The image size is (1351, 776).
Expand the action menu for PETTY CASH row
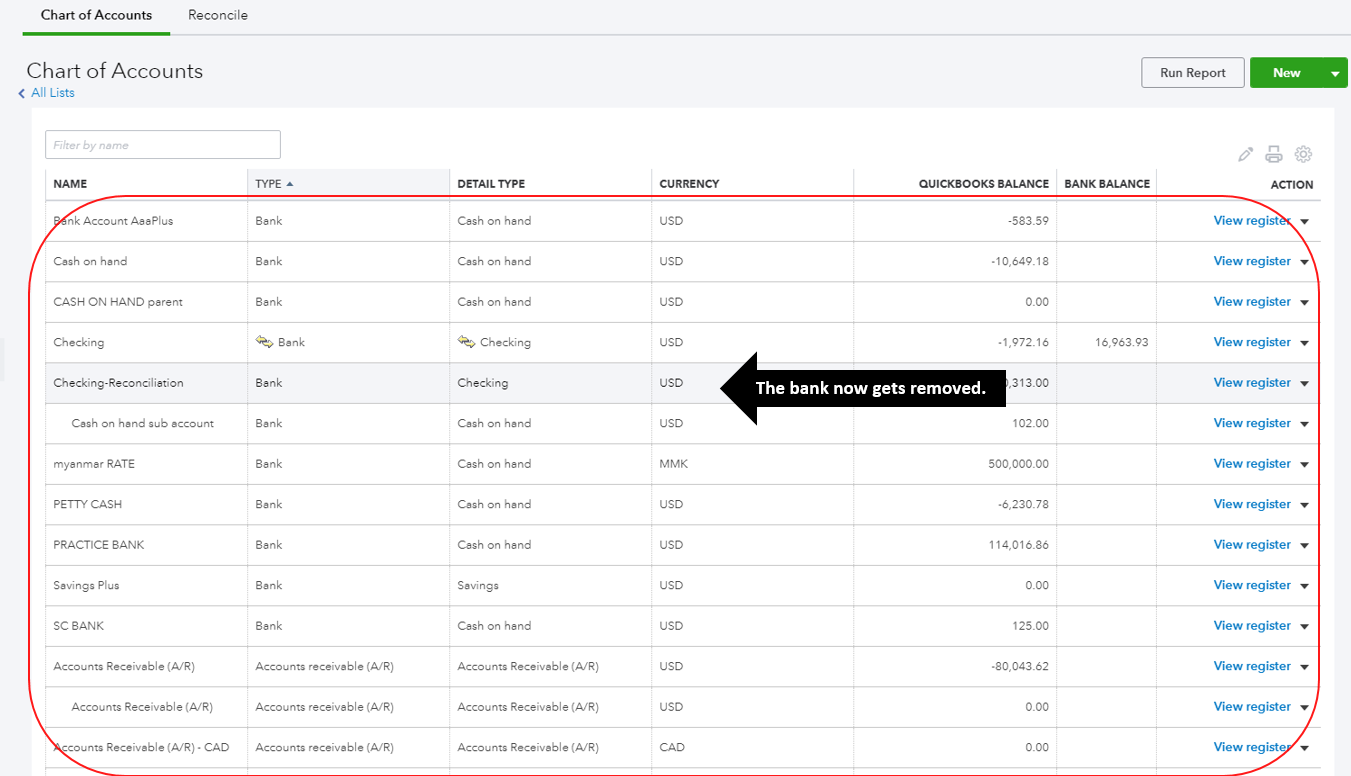point(1303,504)
